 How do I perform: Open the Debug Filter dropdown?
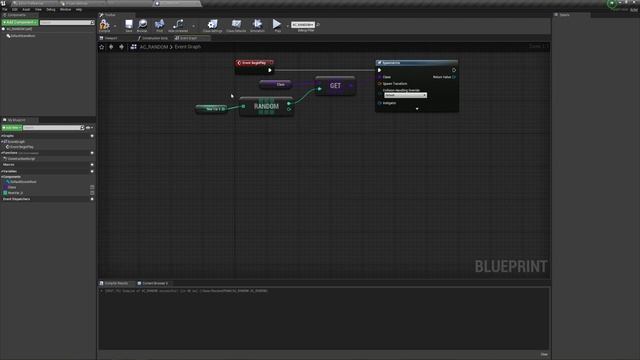303,24
